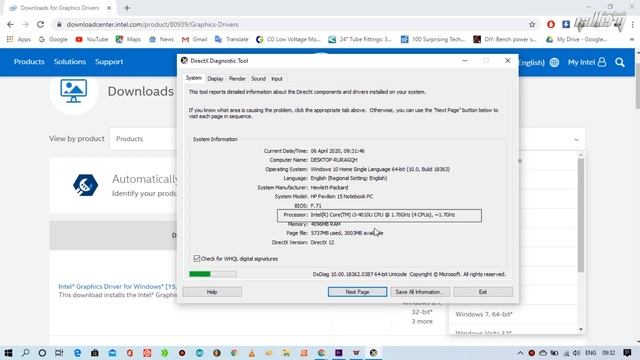Click ENG language indicator in tray
The image size is (640, 360).
click(590, 353)
